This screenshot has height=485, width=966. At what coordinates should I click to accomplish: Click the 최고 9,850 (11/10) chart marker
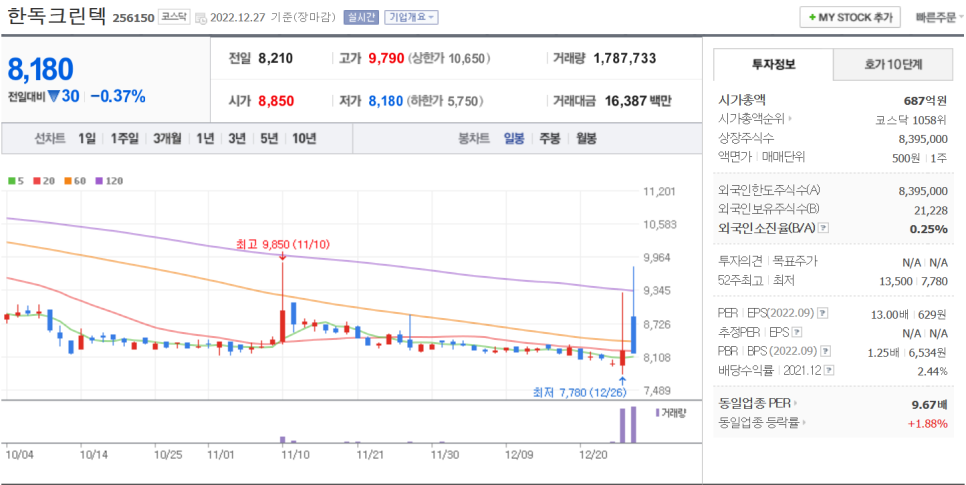point(283,245)
